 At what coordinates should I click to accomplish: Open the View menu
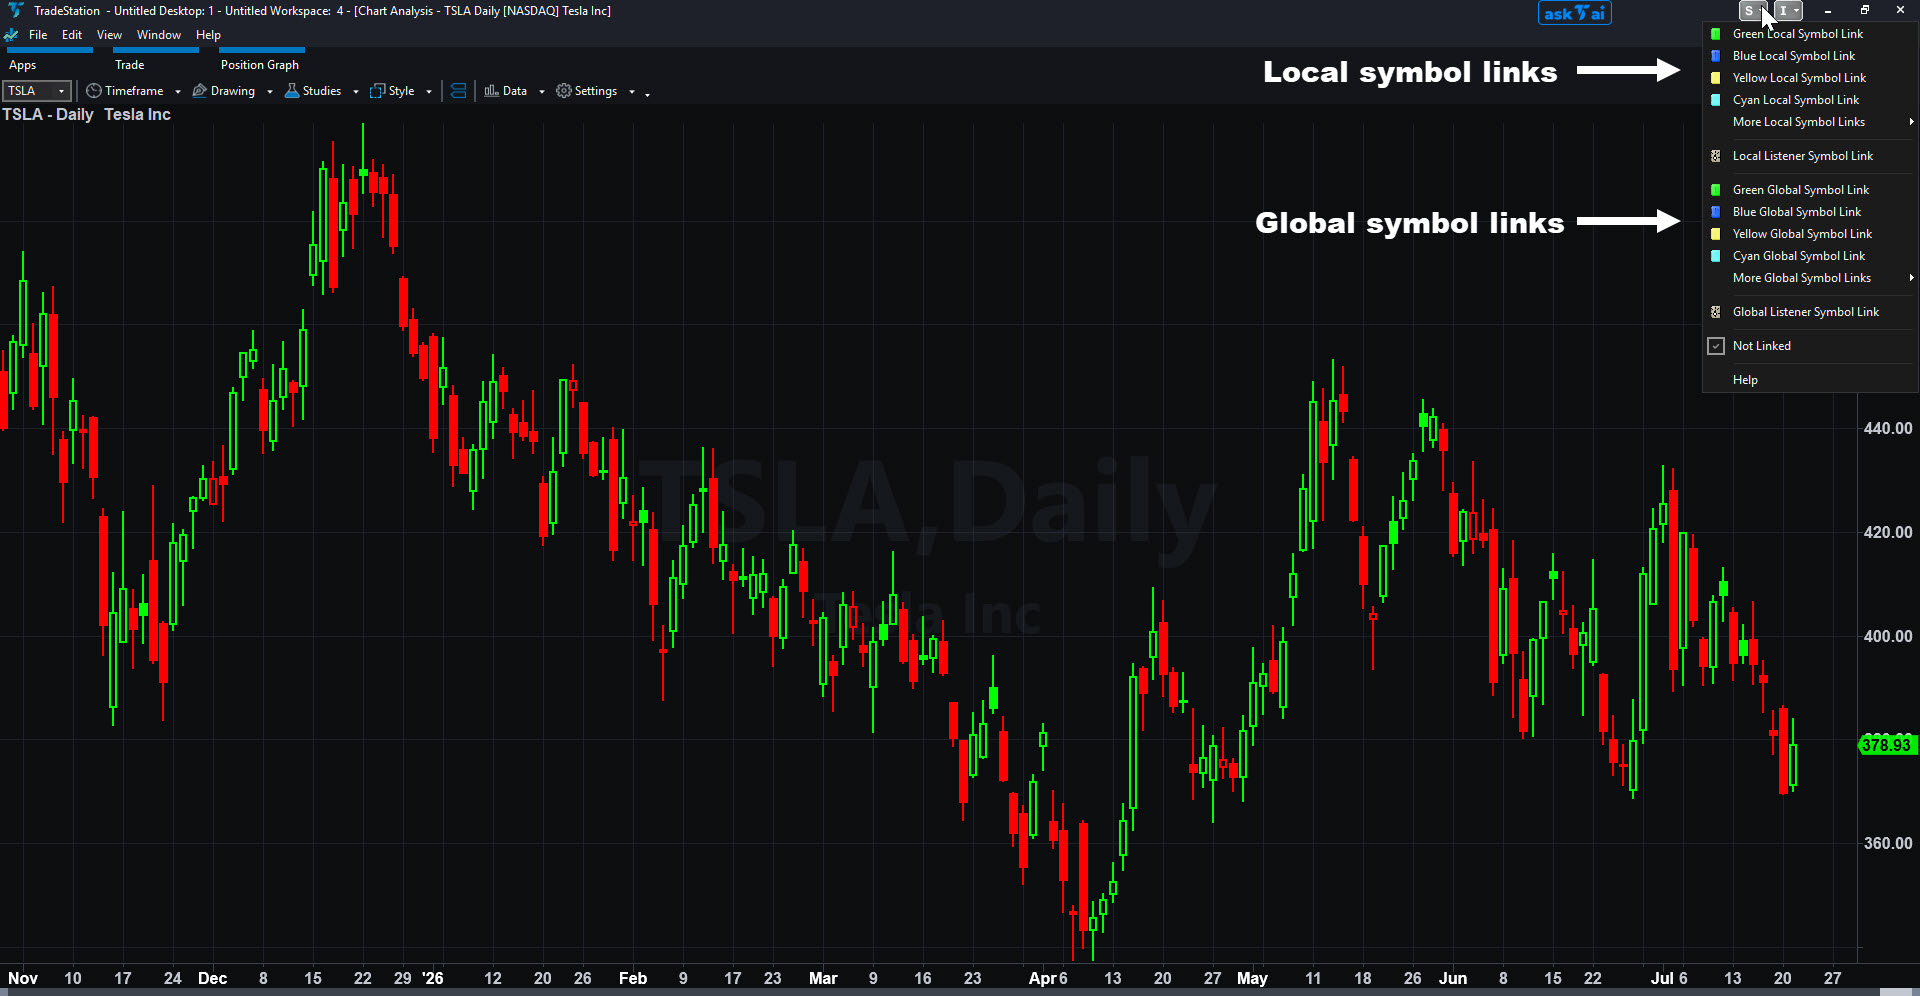(x=109, y=35)
